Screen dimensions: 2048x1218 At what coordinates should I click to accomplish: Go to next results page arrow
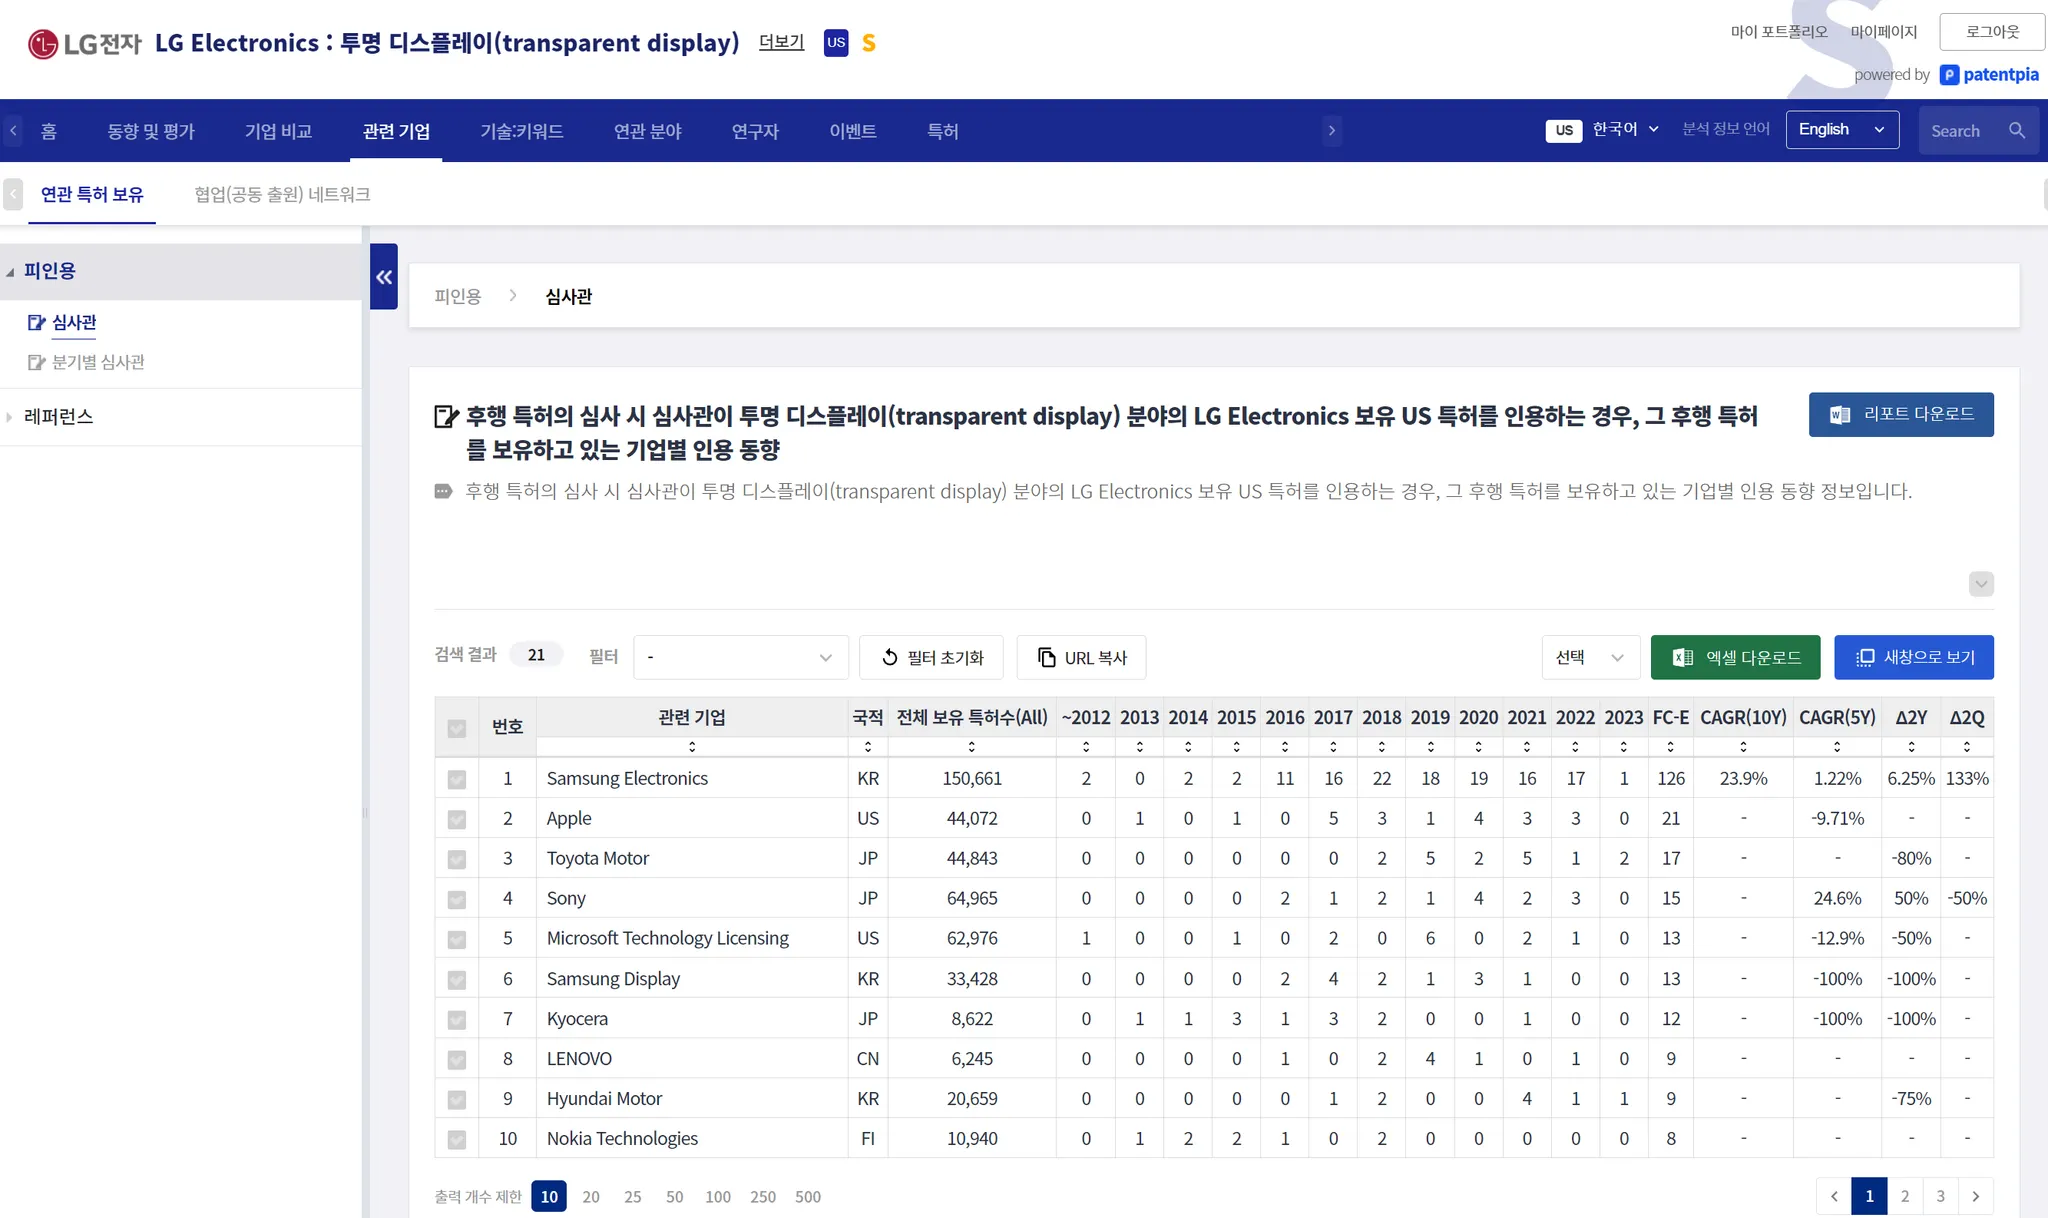pyautogui.click(x=1975, y=1196)
